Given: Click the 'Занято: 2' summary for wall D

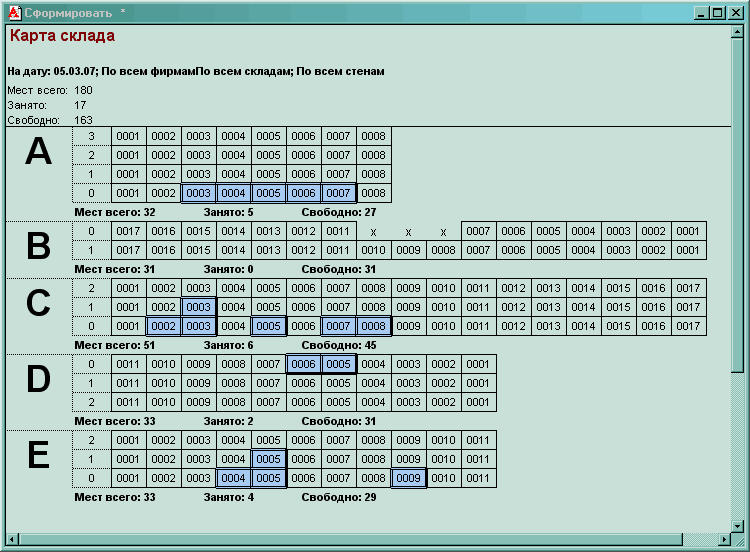Looking at the screenshot, I should coord(229,421).
